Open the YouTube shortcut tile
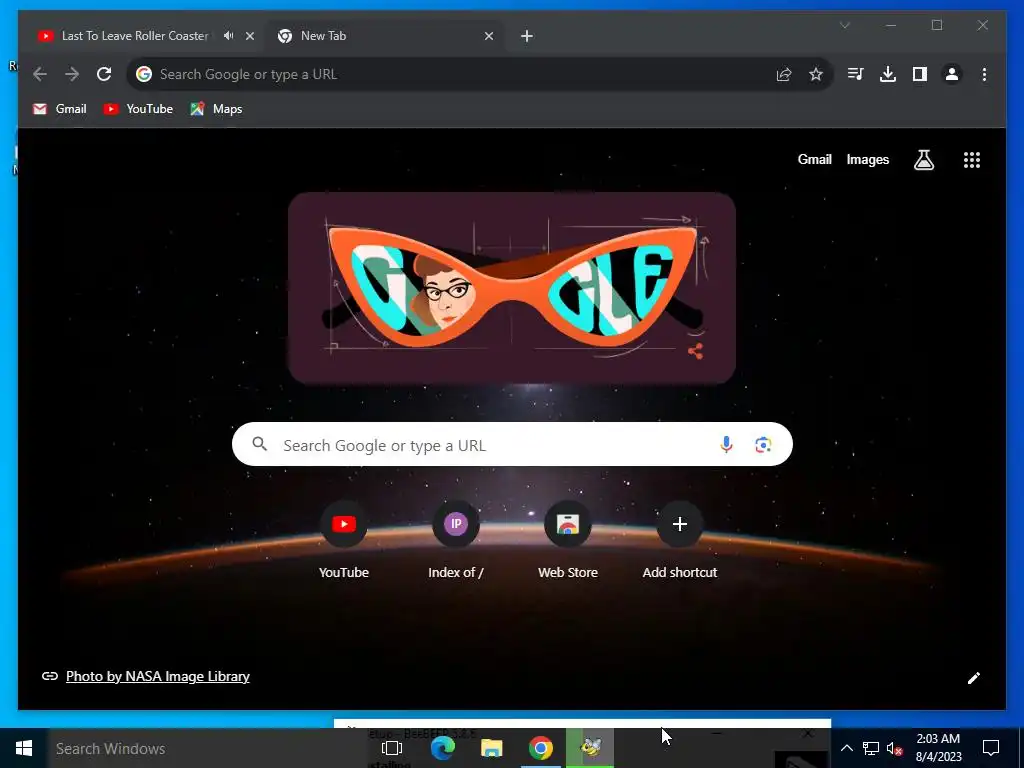 point(344,539)
